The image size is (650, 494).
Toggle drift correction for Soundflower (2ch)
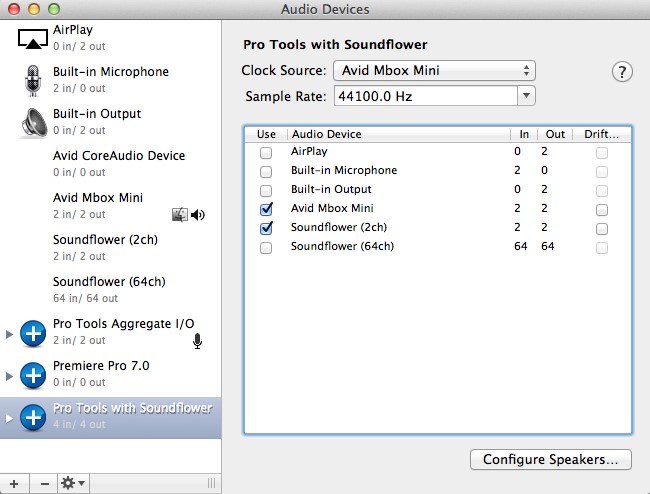pyautogui.click(x=601, y=229)
